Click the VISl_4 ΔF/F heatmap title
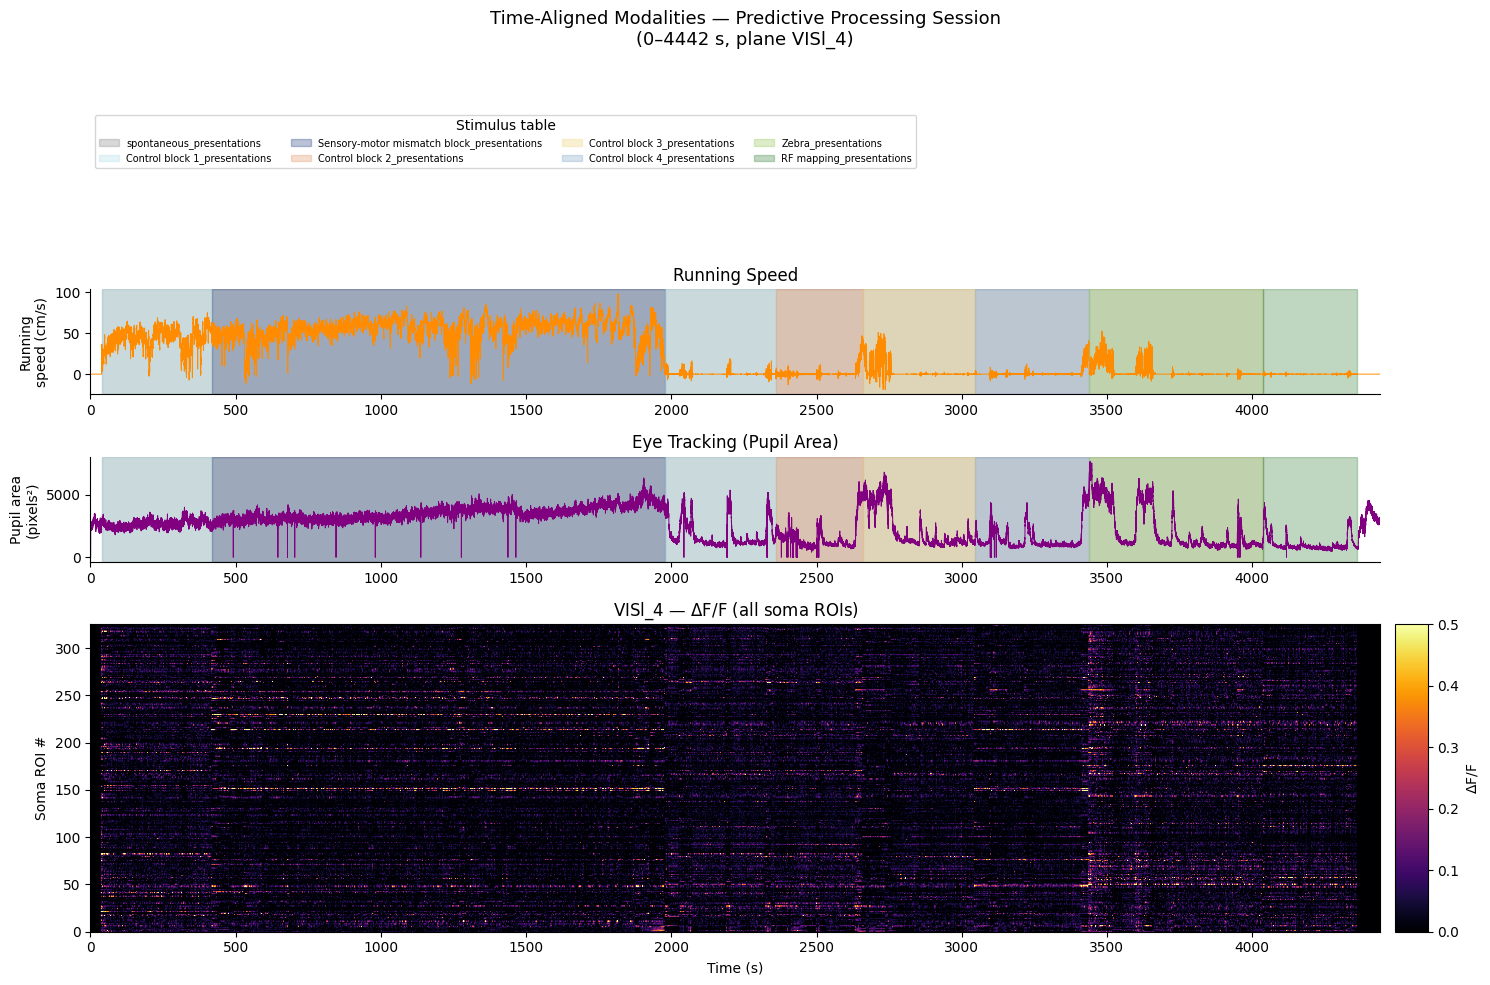This screenshot has height=985, width=1490. click(735, 610)
